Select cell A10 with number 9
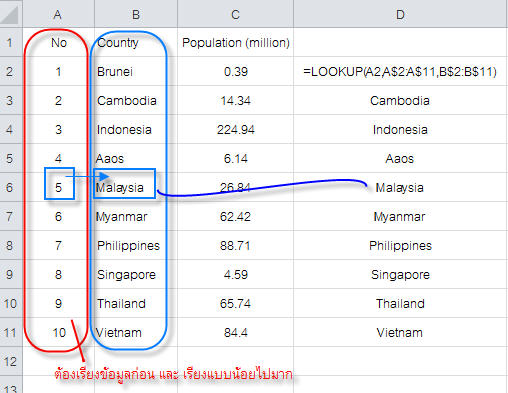The width and height of the screenshot is (508, 393). [59, 303]
